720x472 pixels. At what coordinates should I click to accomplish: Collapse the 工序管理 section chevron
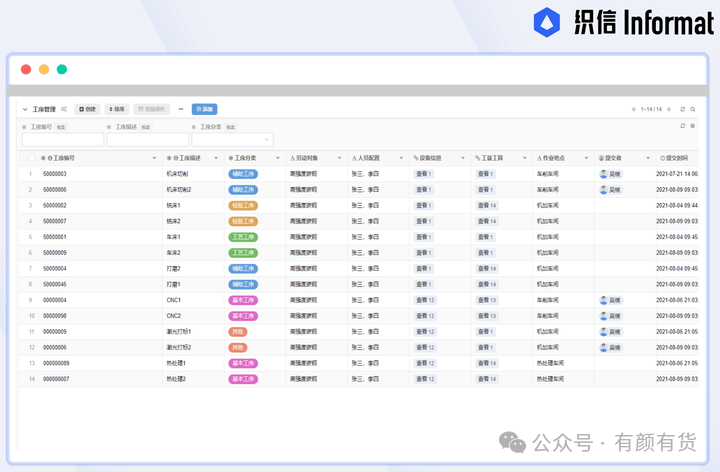[x=25, y=109]
